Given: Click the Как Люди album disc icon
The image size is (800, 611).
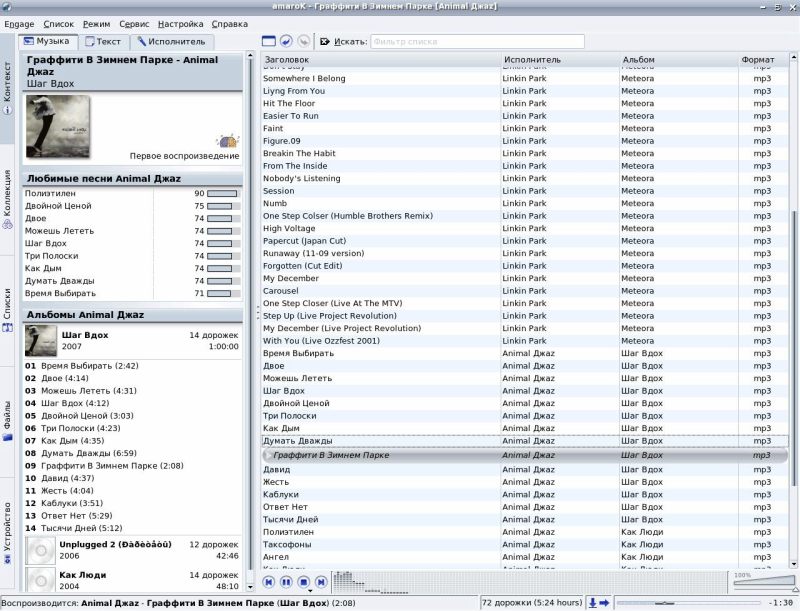Looking at the screenshot, I should click(41, 580).
